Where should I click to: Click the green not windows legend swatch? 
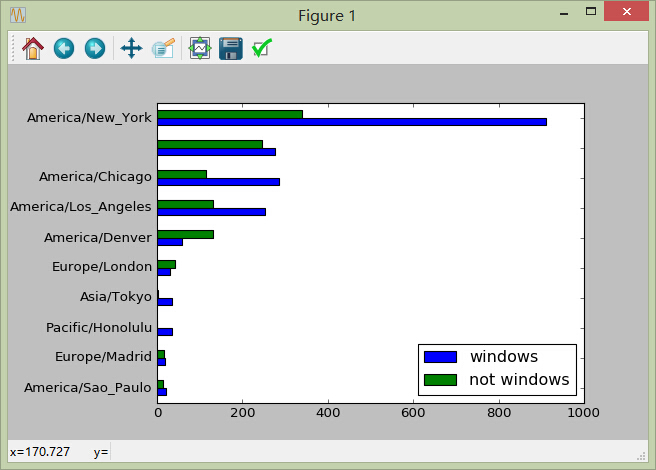(x=440, y=380)
